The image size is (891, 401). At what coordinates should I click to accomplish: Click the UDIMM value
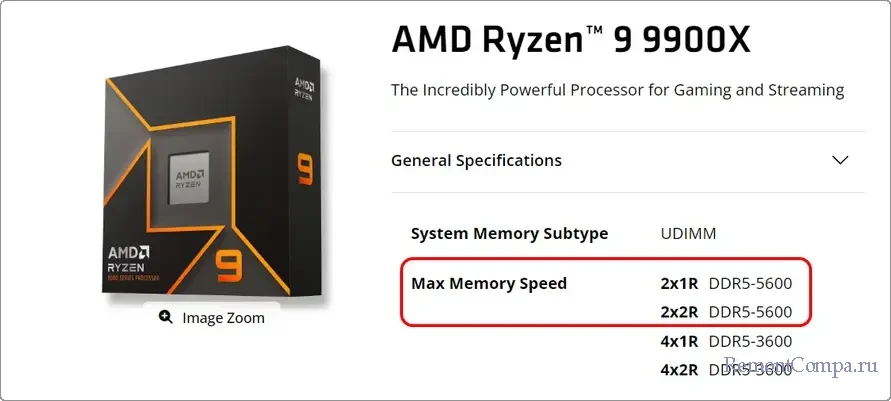click(x=688, y=233)
